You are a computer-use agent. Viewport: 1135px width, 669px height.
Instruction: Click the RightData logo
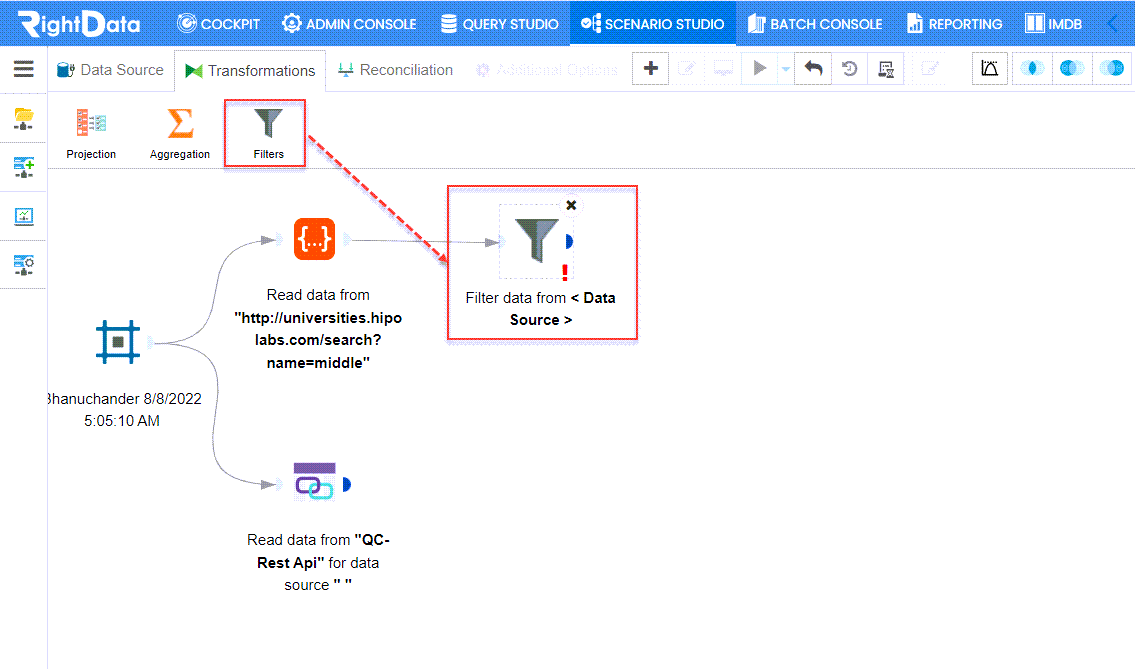pos(79,24)
